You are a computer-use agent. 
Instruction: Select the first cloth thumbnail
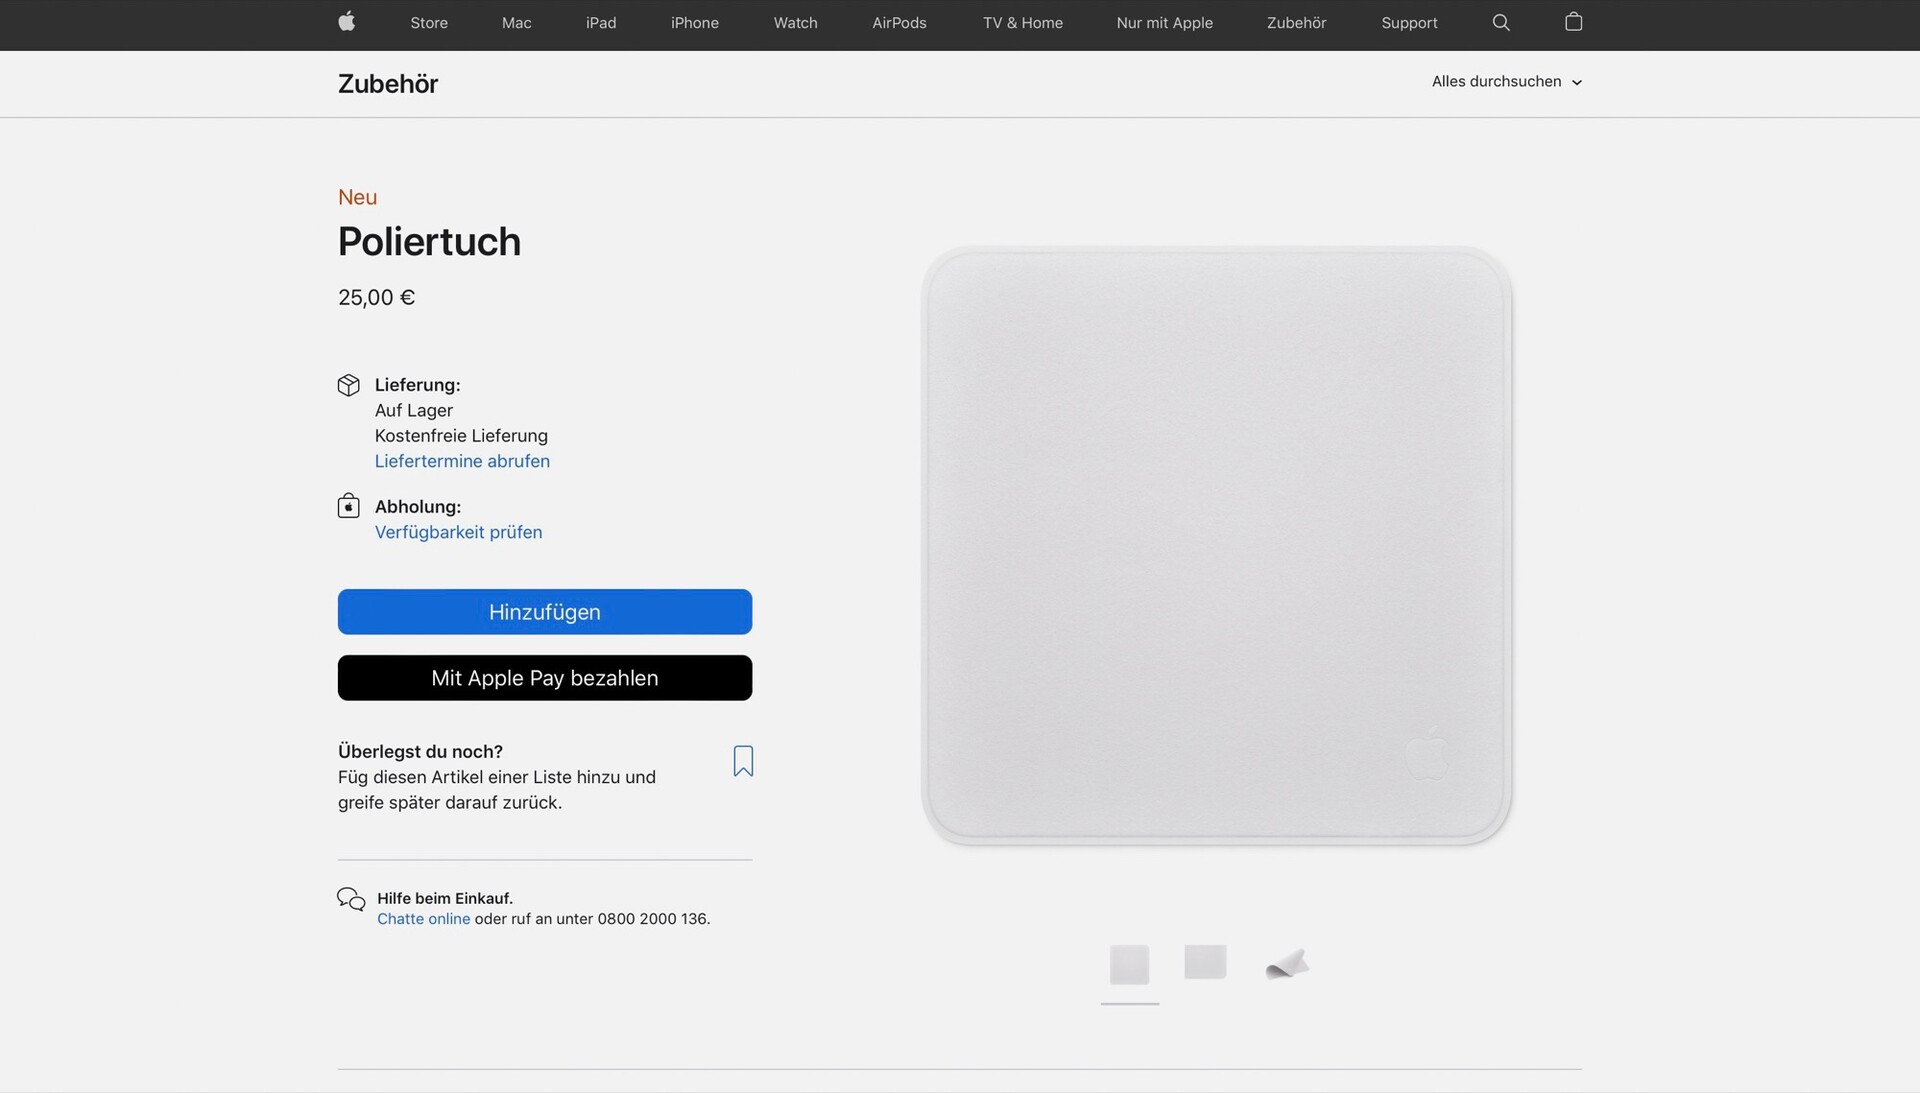pos(1130,965)
